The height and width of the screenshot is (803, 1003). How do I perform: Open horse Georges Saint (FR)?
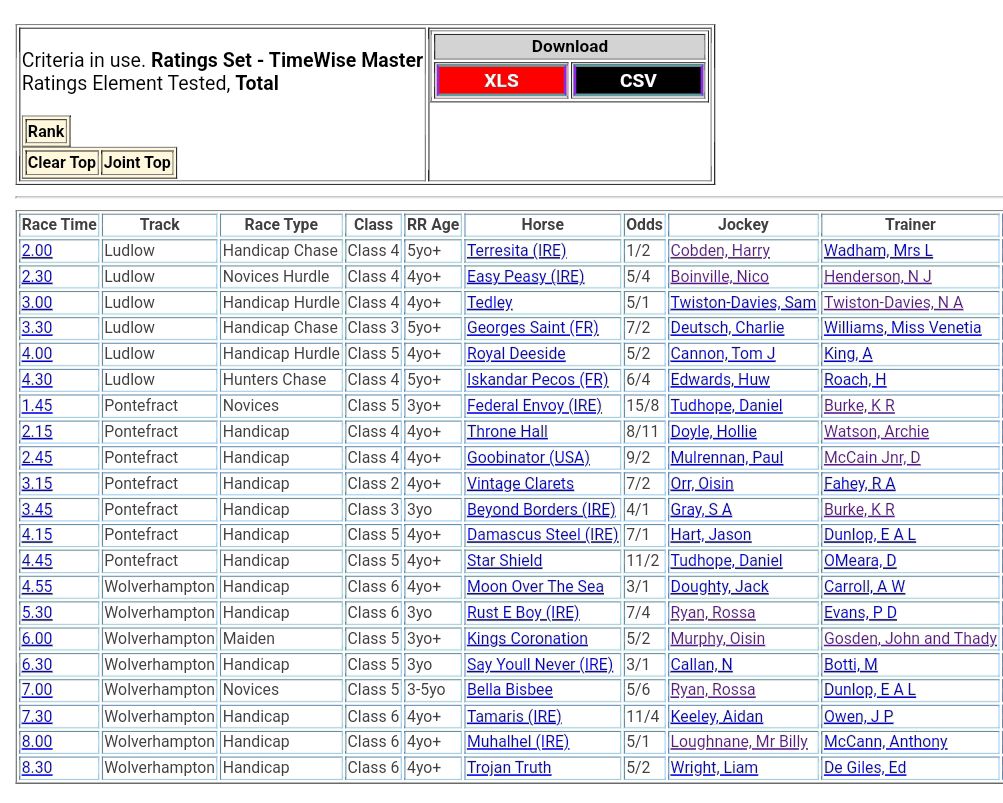pos(532,328)
